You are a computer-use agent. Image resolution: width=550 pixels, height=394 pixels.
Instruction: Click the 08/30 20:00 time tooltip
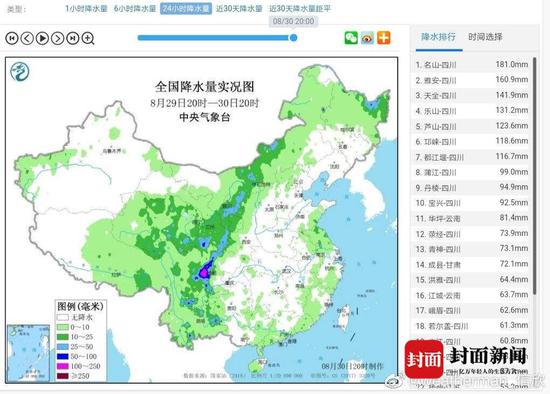point(294,21)
